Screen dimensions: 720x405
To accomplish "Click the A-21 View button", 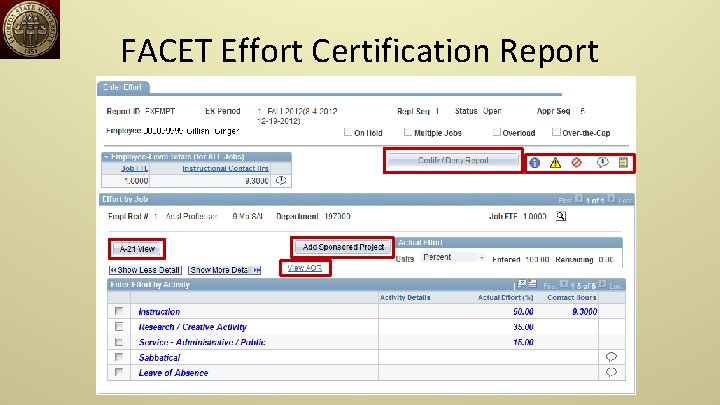I will 137,249.
